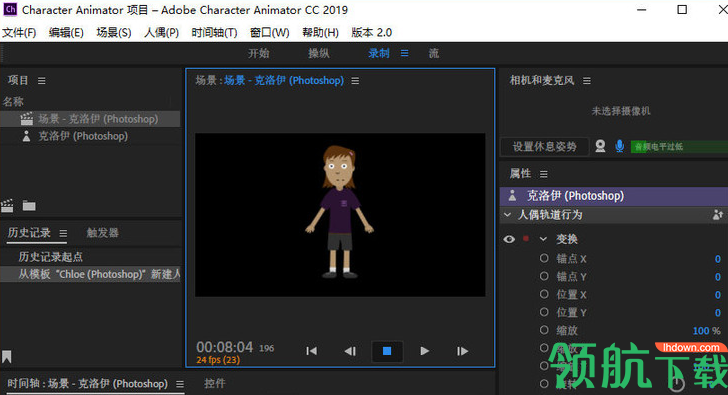Click the new folder icon in project panel
The image size is (728, 395).
(x=29, y=205)
